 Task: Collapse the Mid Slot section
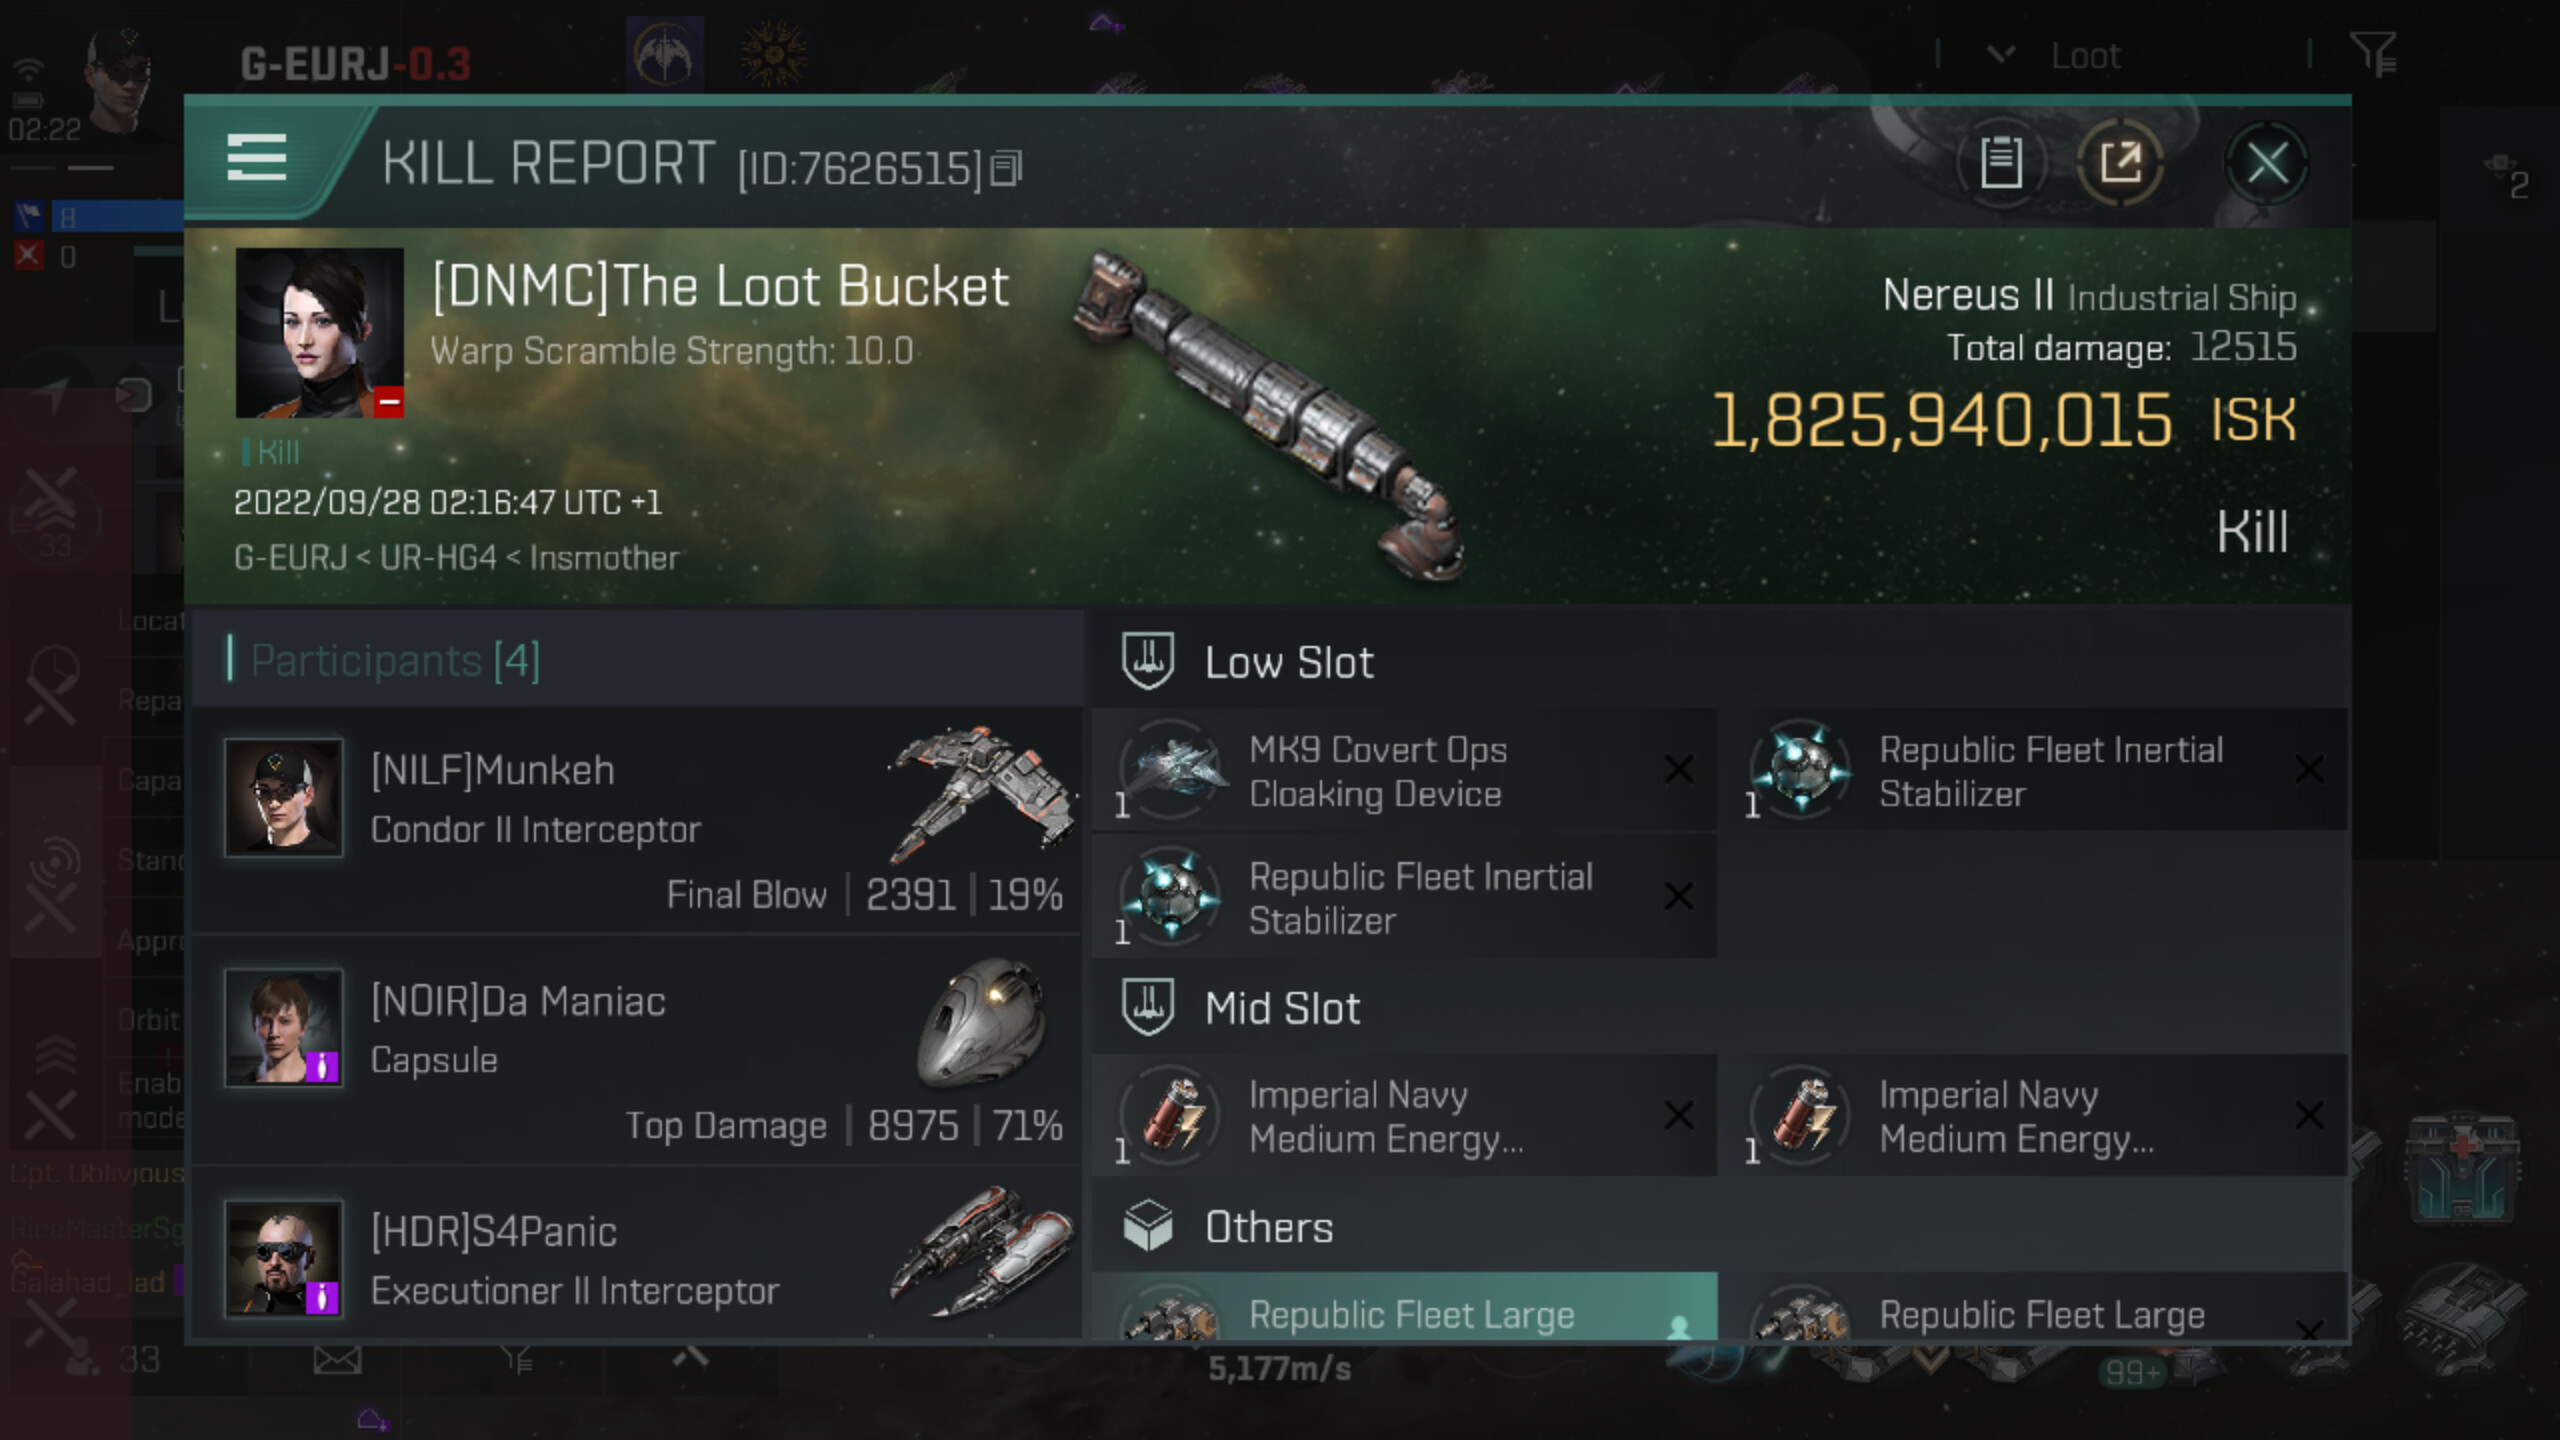[1282, 1008]
